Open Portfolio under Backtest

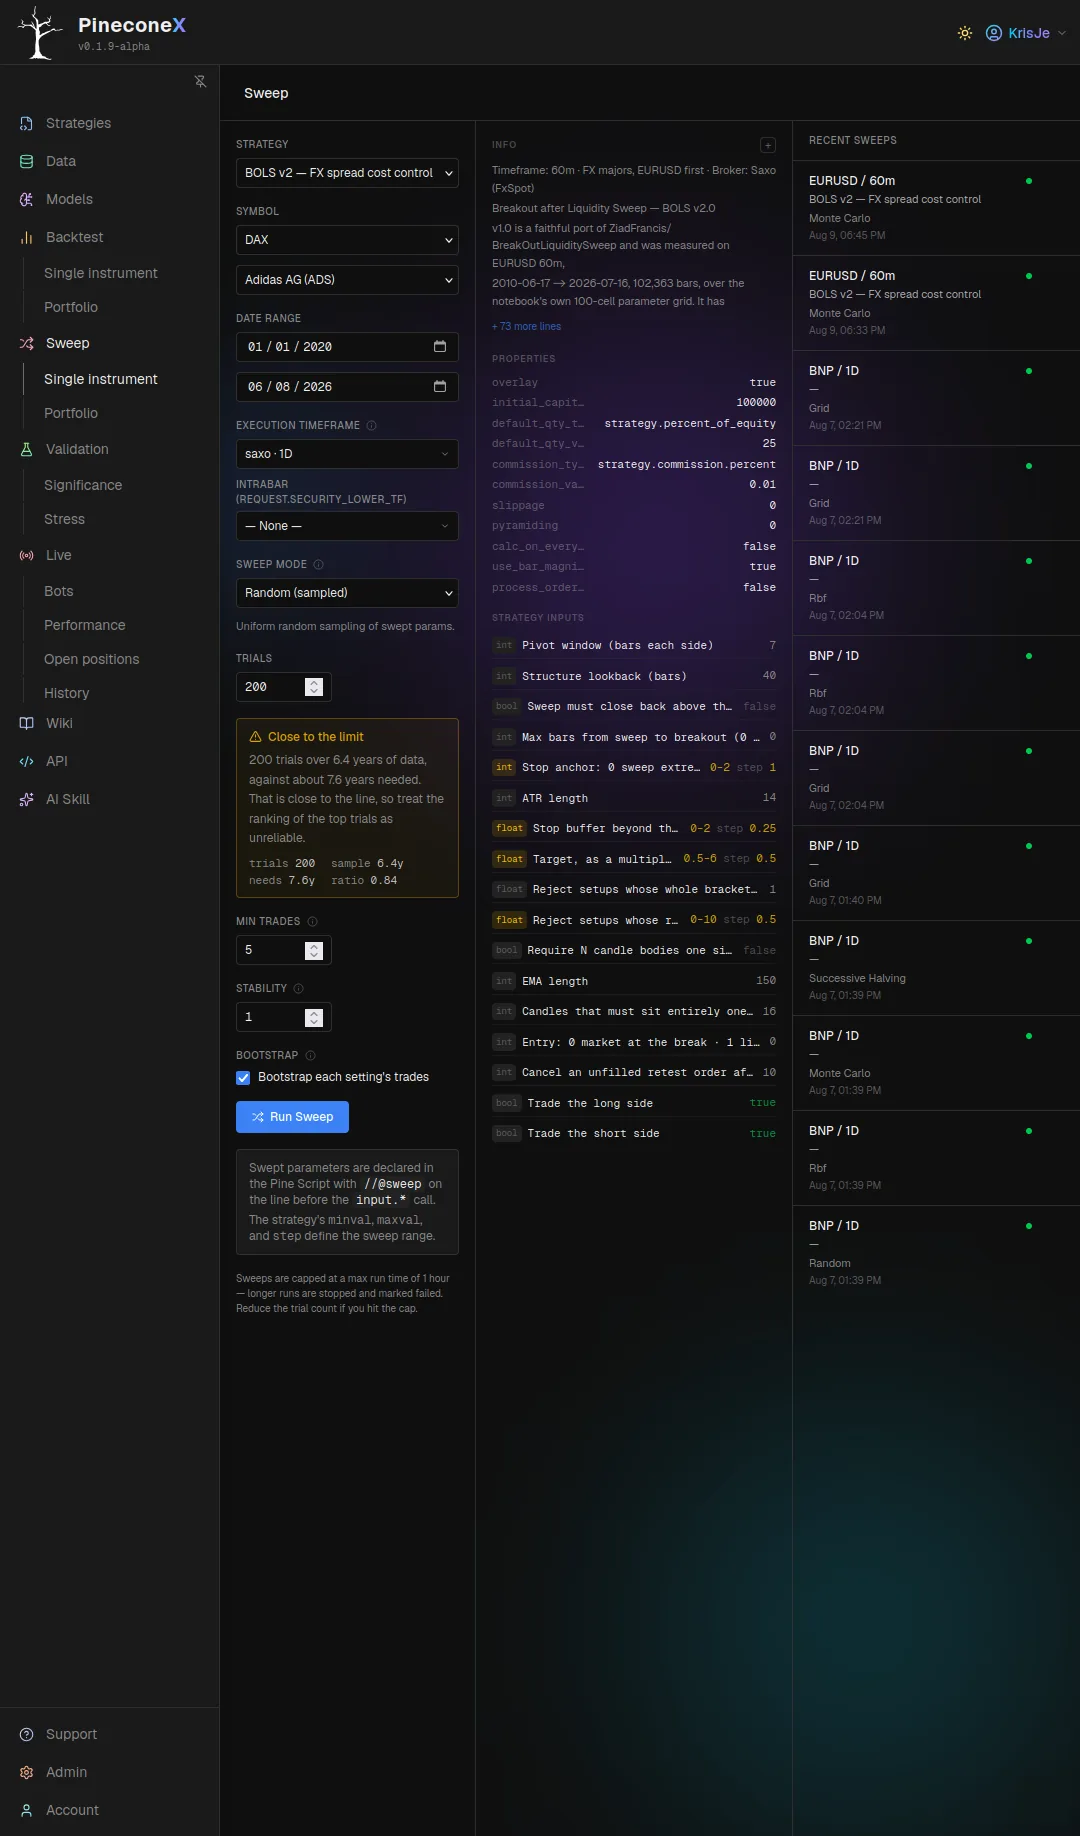pos(71,307)
